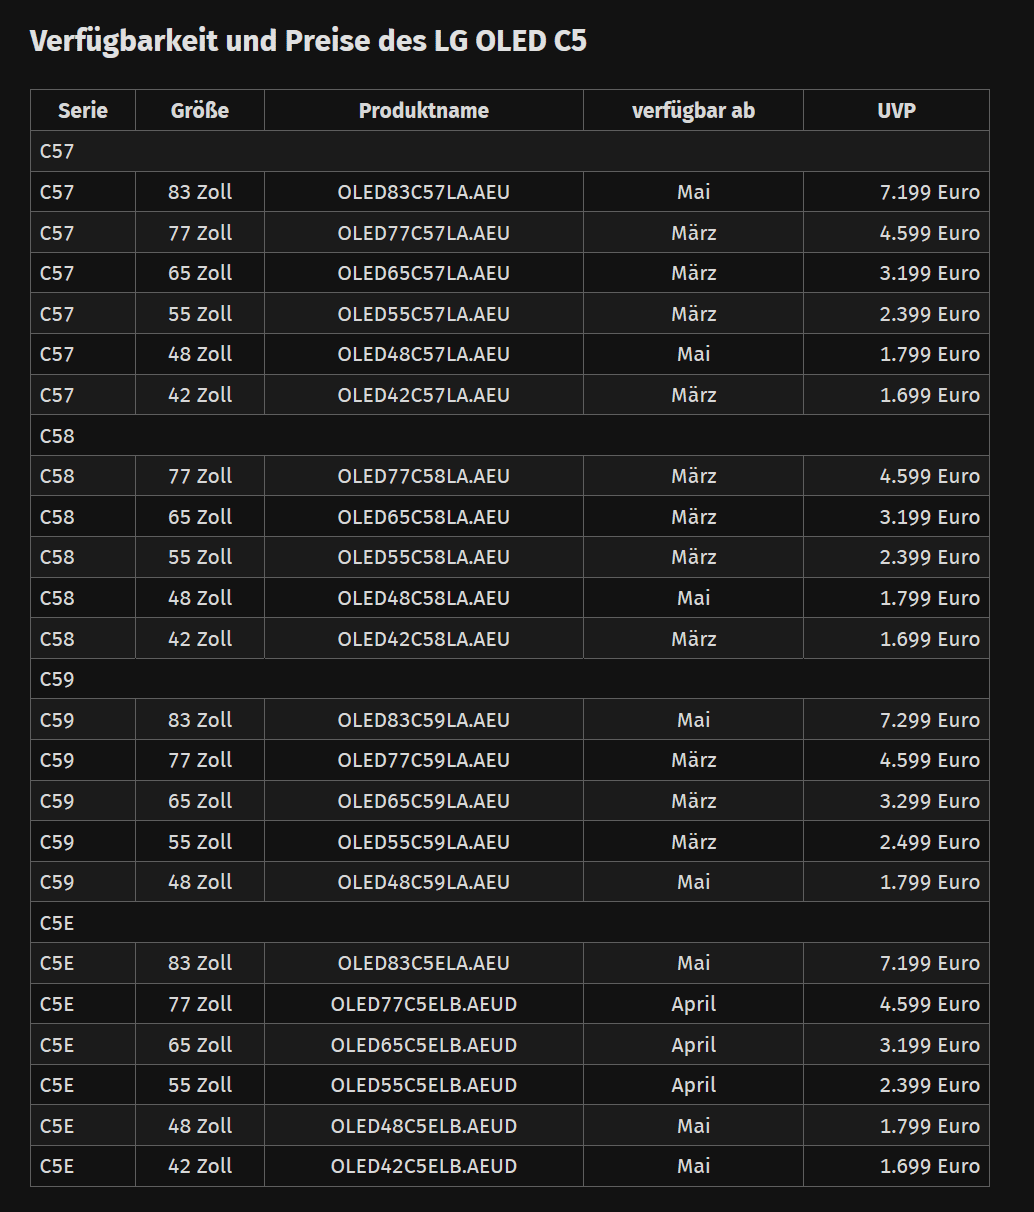The height and width of the screenshot is (1212, 1034).
Task: Select product name OLED77C58LA.AEU
Action: pos(424,476)
